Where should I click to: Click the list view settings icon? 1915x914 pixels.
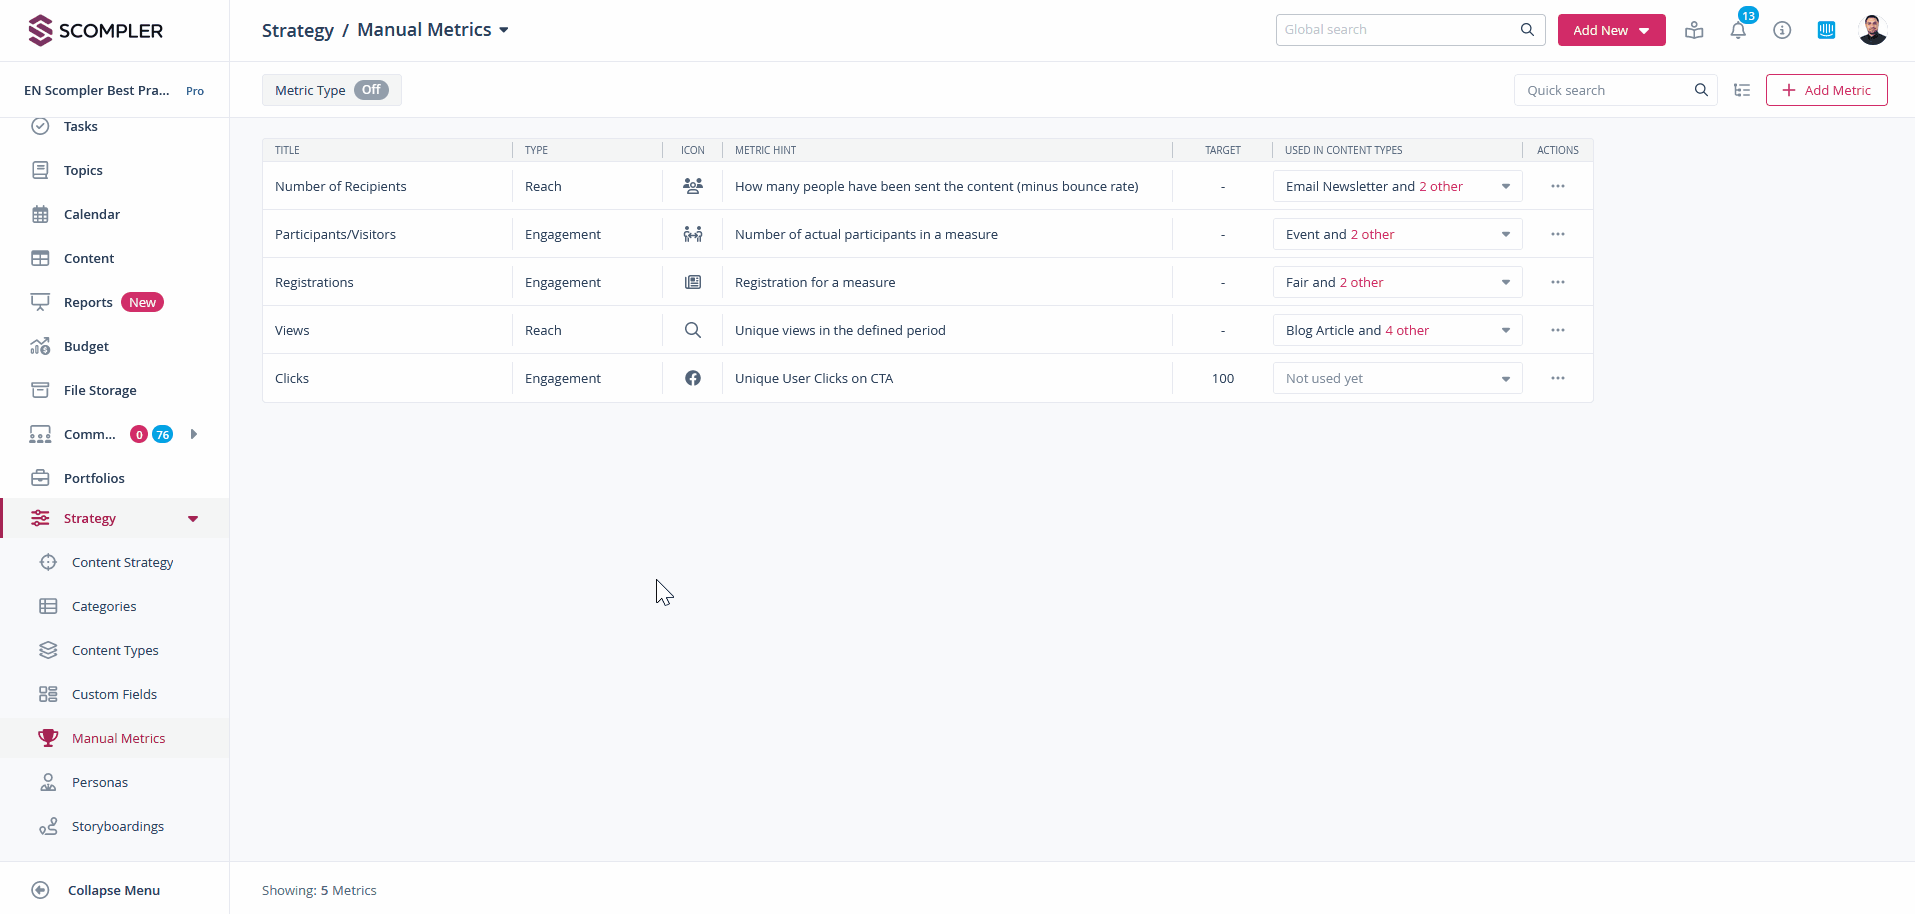1742,90
